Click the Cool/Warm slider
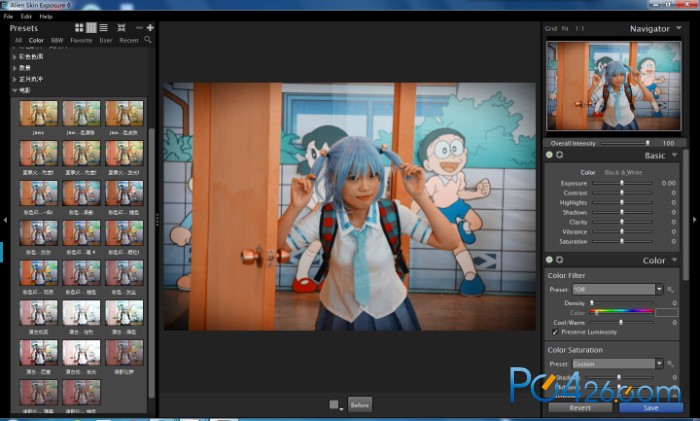This screenshot has height=421, width=700. (x=621, y=322)
